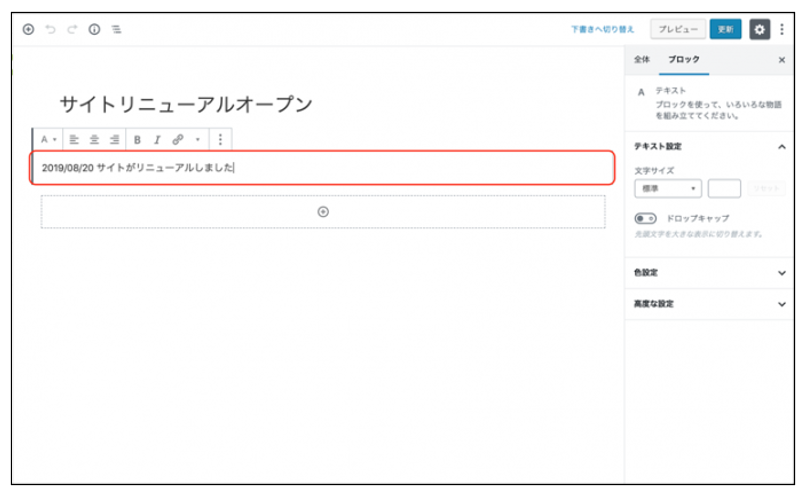Click the redo arrow icon

(x=72, y=29)
